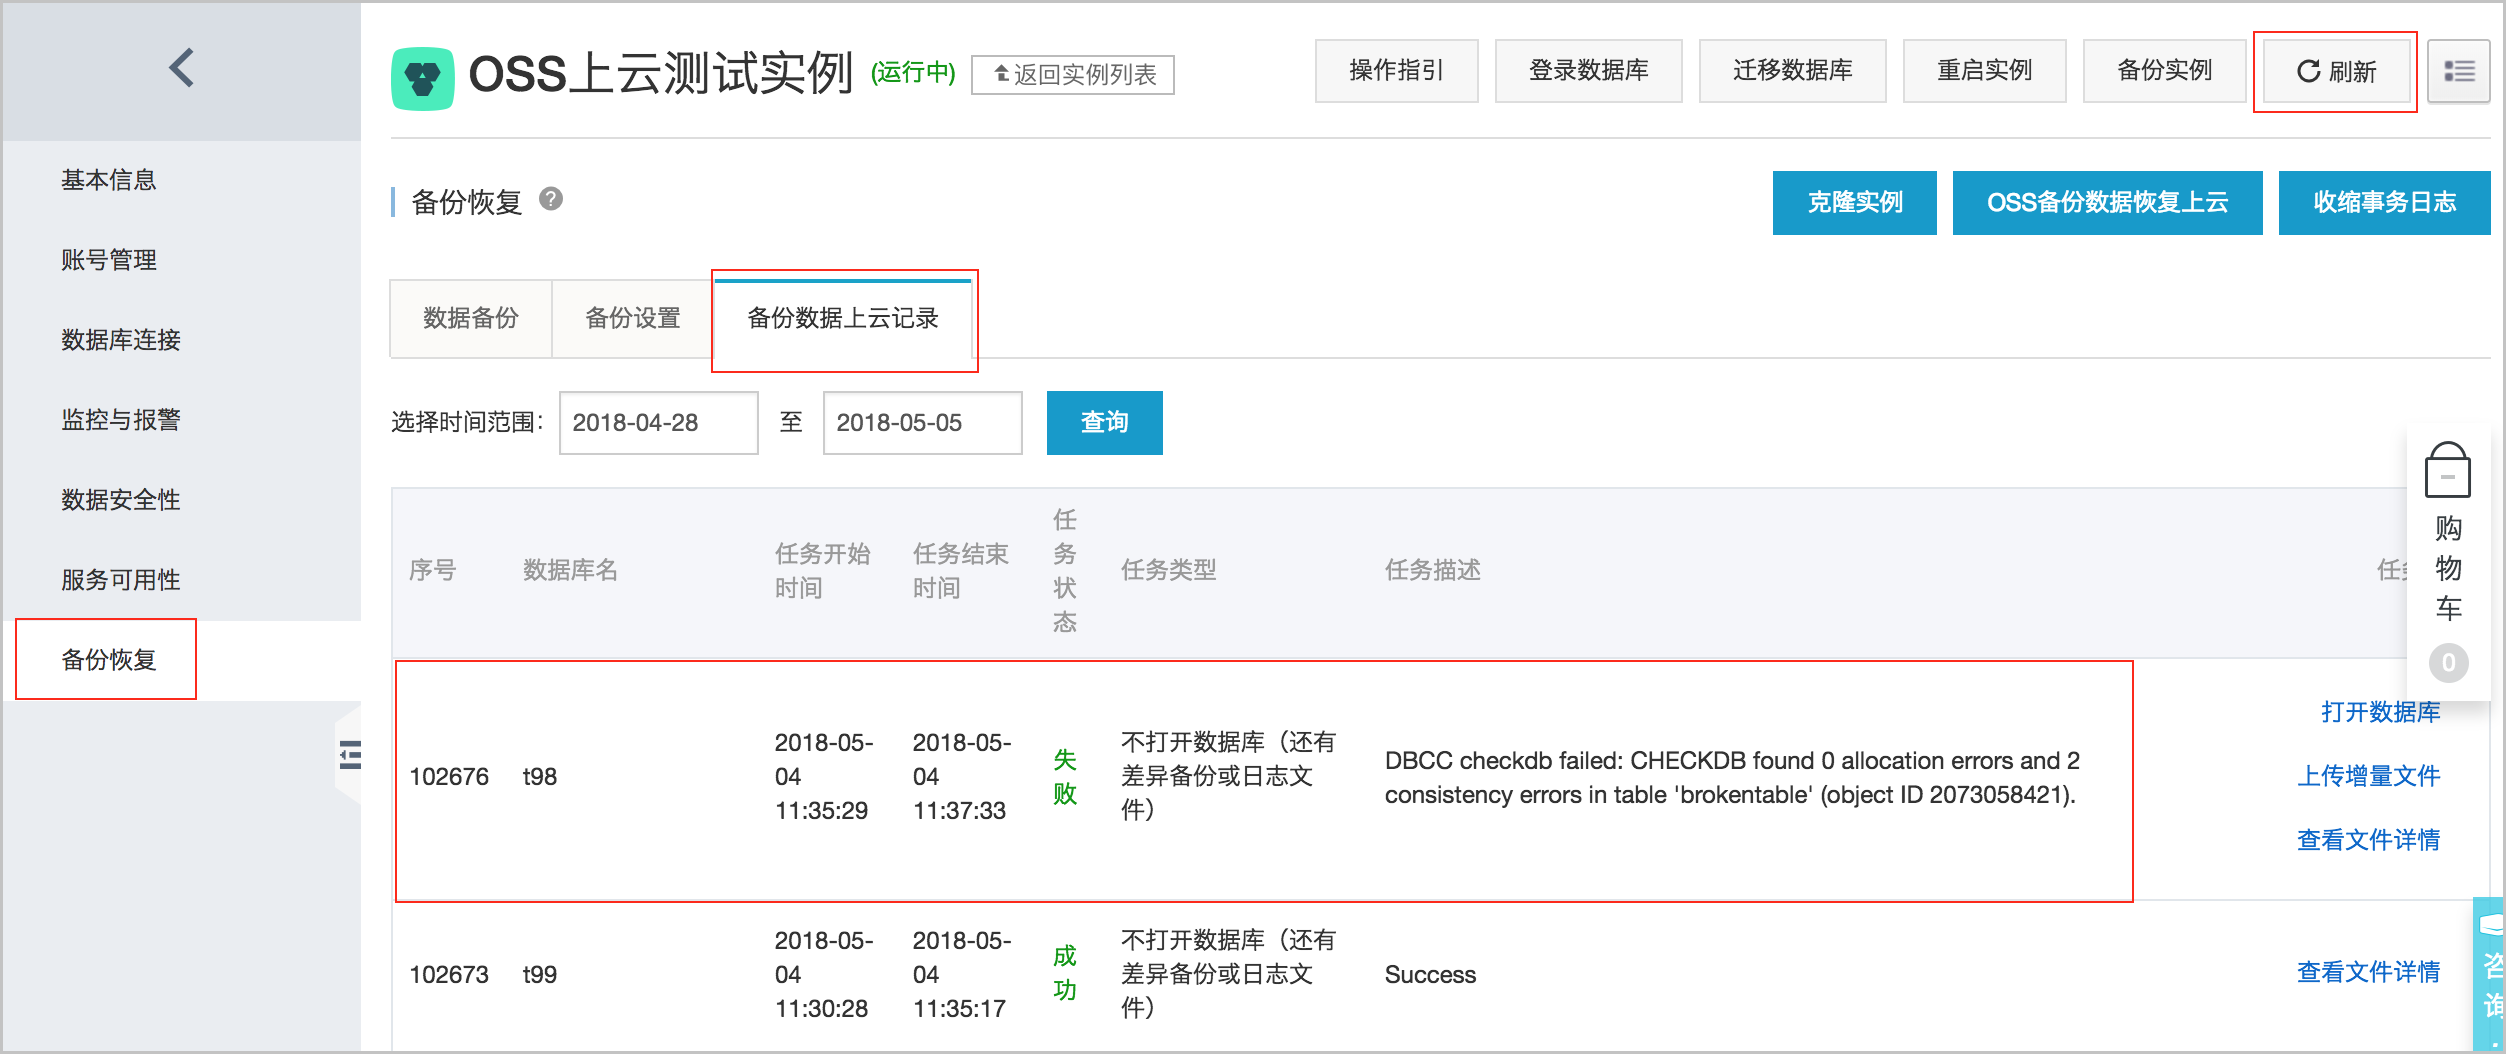The width and height of the screenshot is (2506, 1054).
Task: Open the shopping cart icon
Action: coord(2447,471)
